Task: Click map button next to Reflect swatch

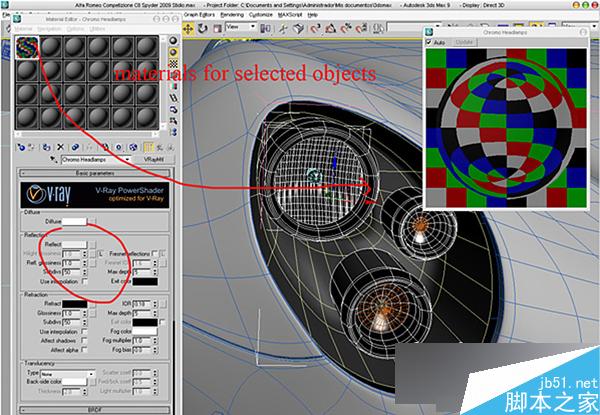Action: pyautogui.click(x=92, y=244)
